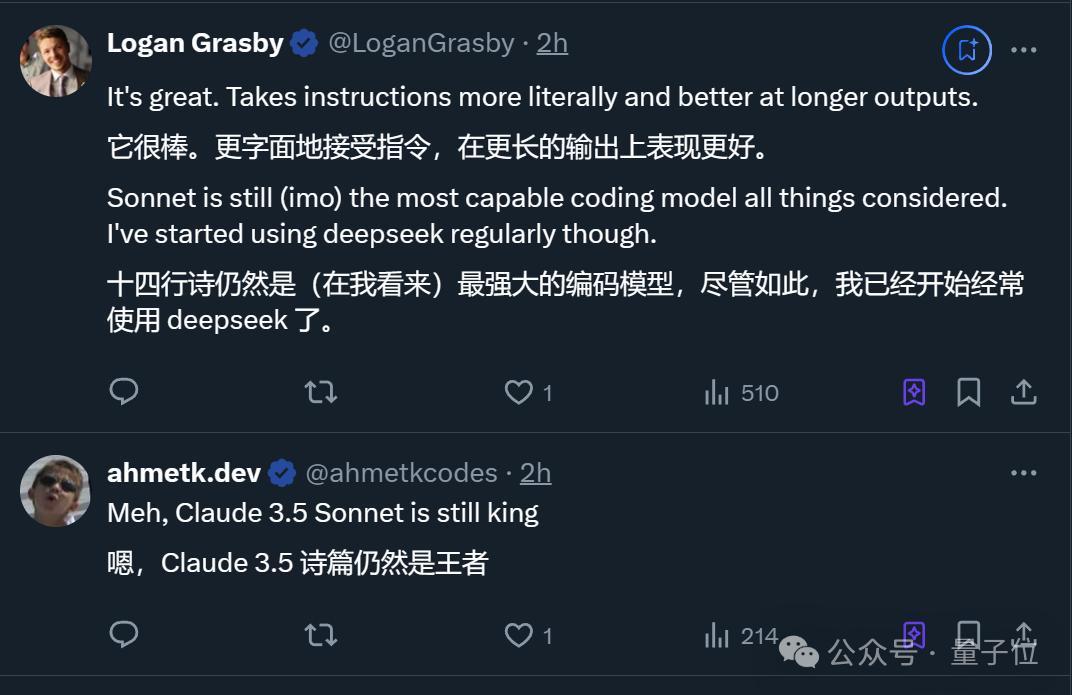The image size is (1072, 695).
Task: Like Logan Grasby's tweet
Action: [520, 392]
